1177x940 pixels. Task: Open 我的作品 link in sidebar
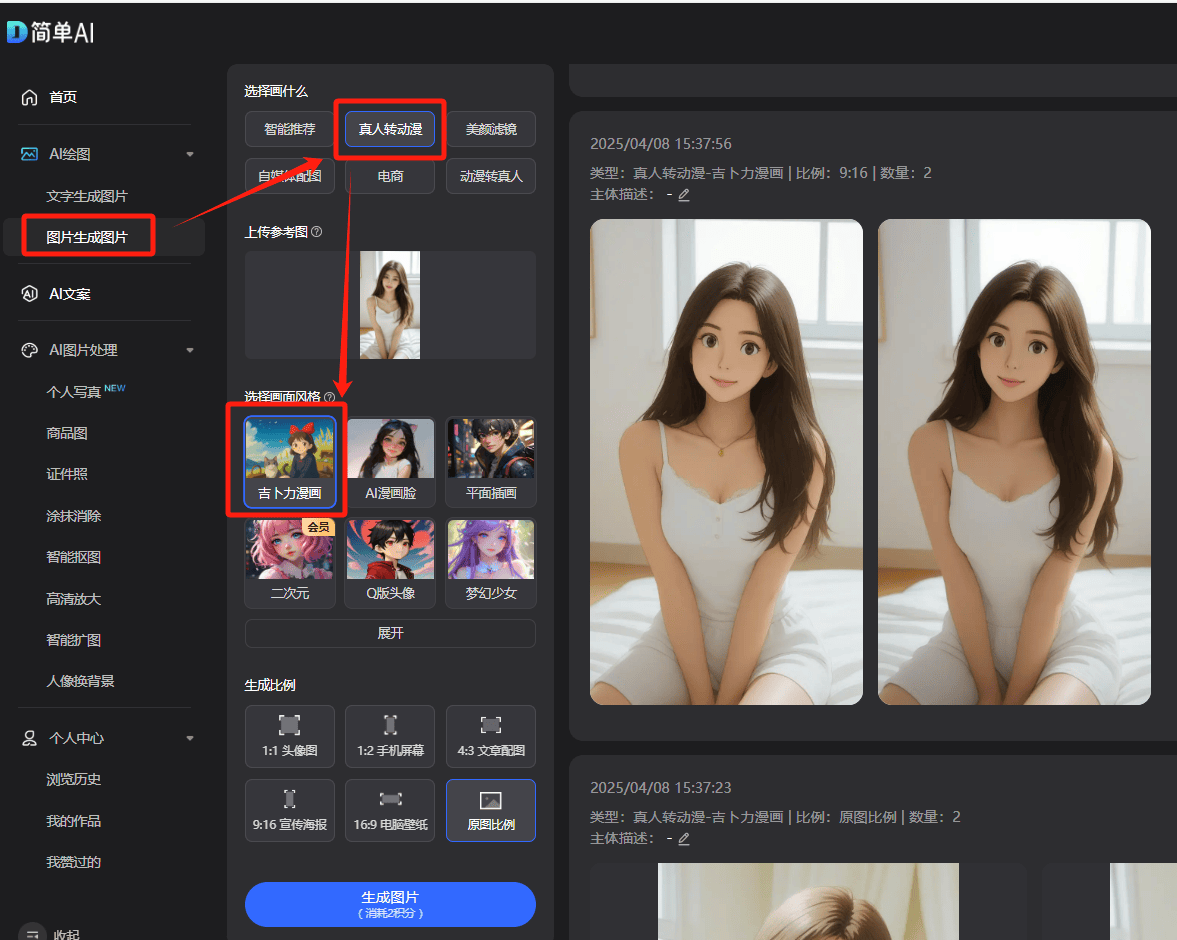(73, 821)
